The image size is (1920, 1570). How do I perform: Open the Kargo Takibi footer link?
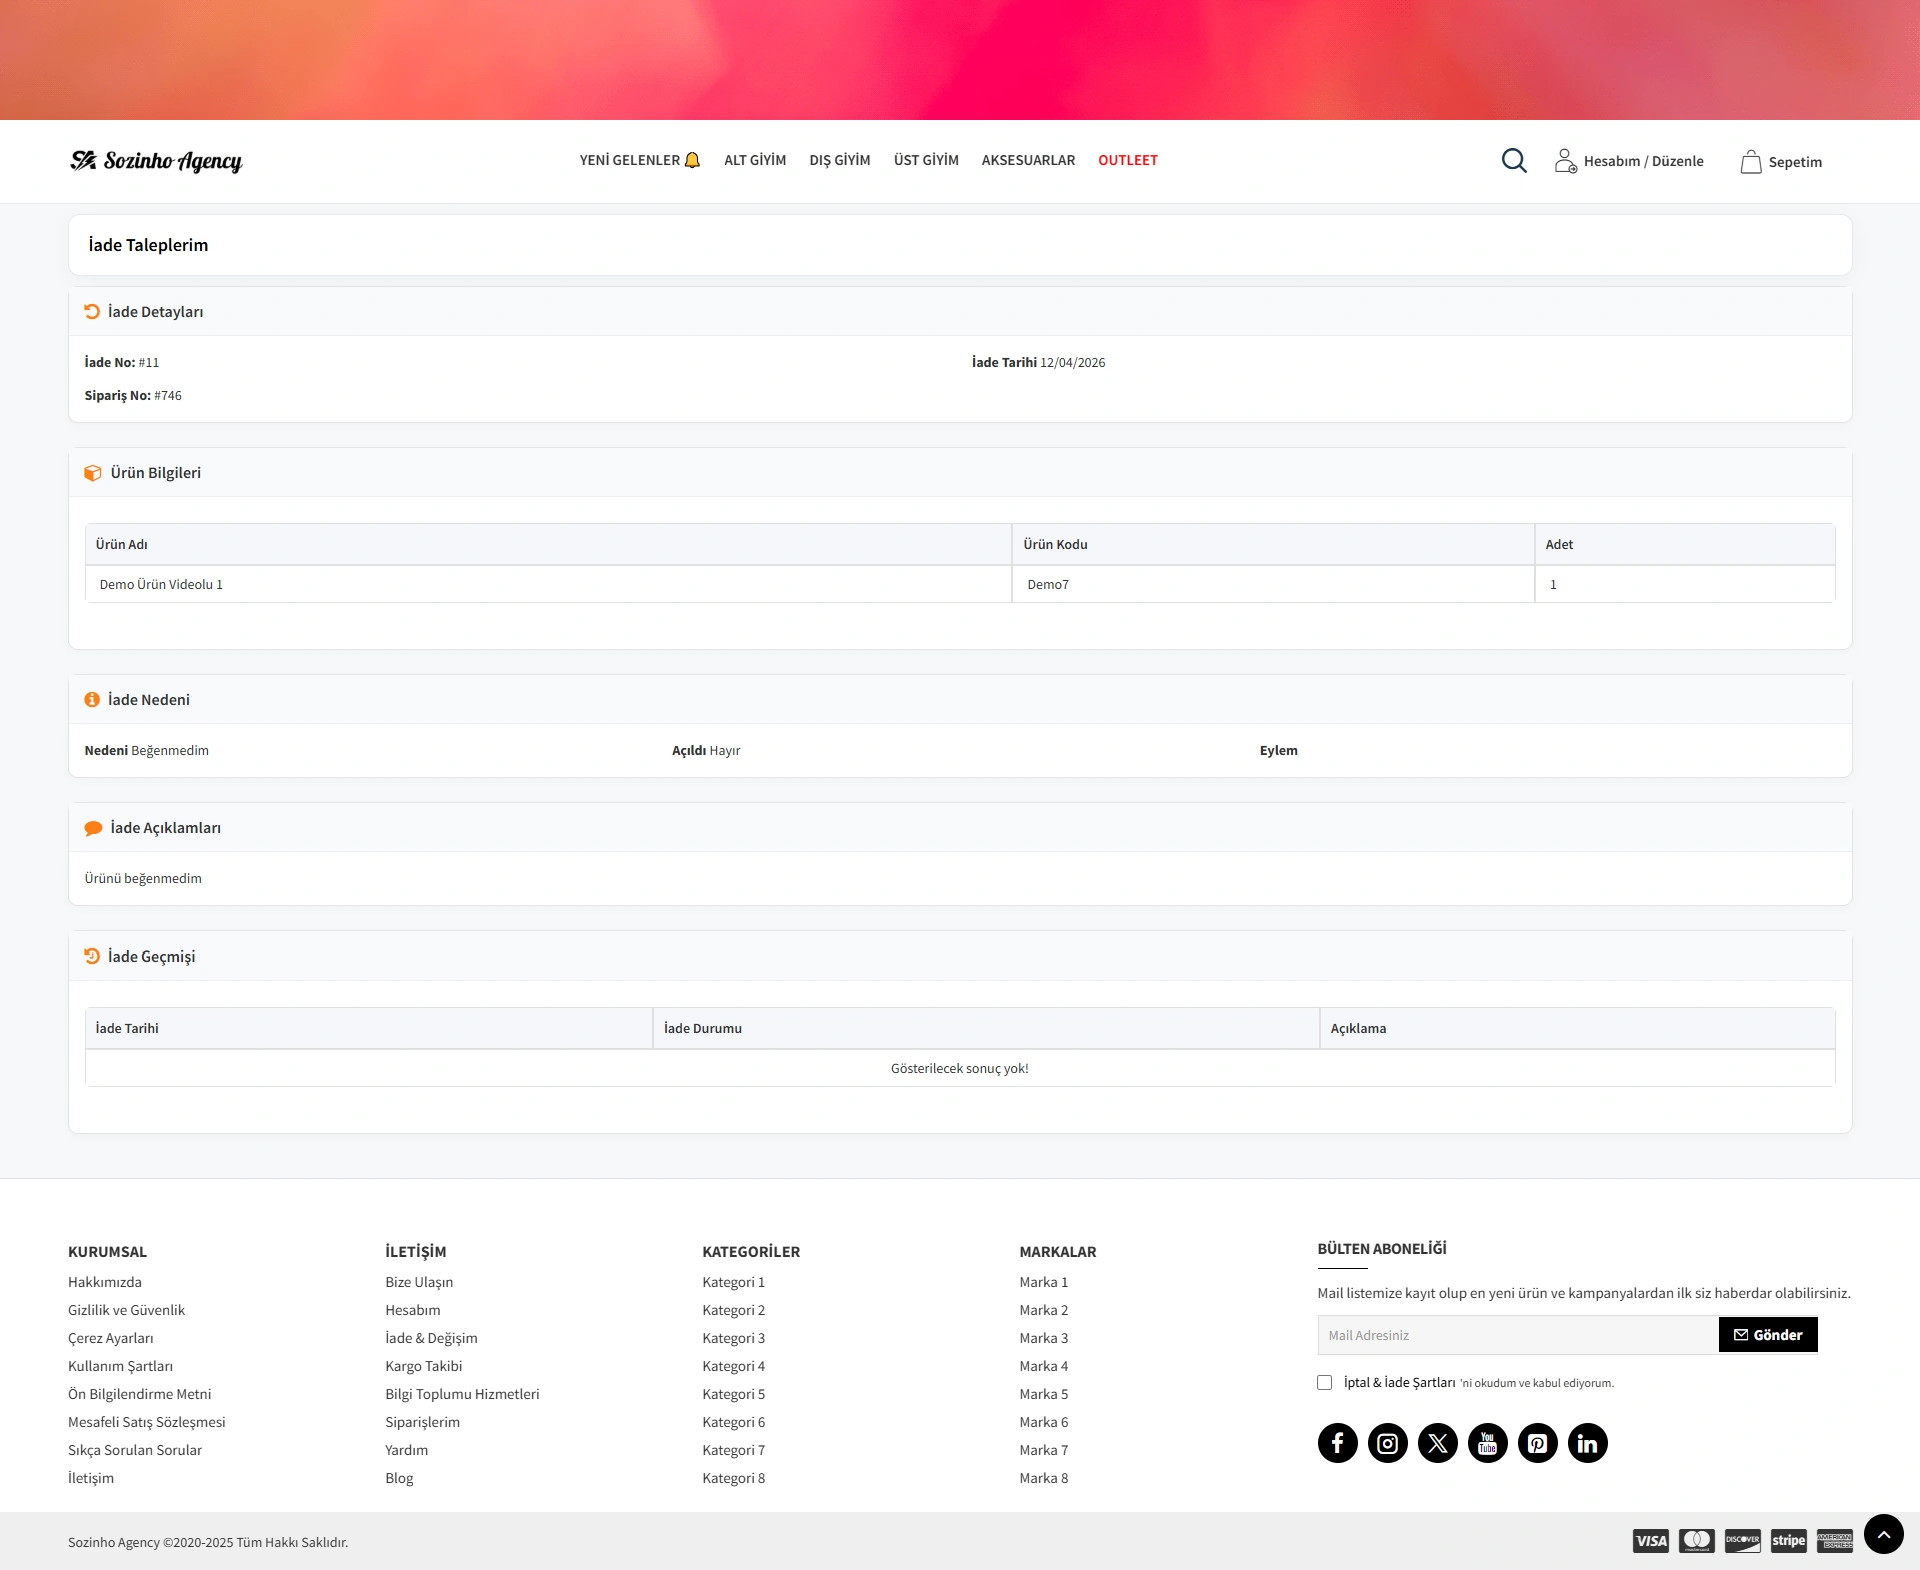click(423, 1366)
